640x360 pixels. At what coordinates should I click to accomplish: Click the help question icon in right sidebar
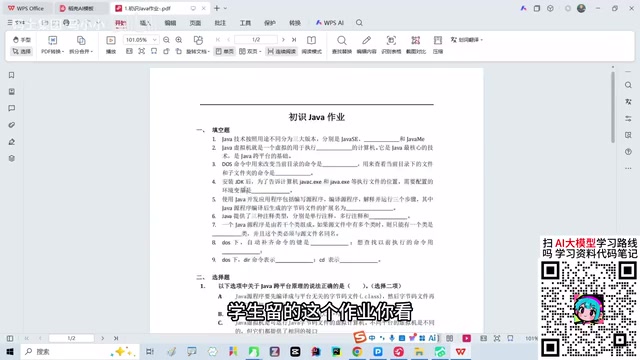[x=628, y=151]
